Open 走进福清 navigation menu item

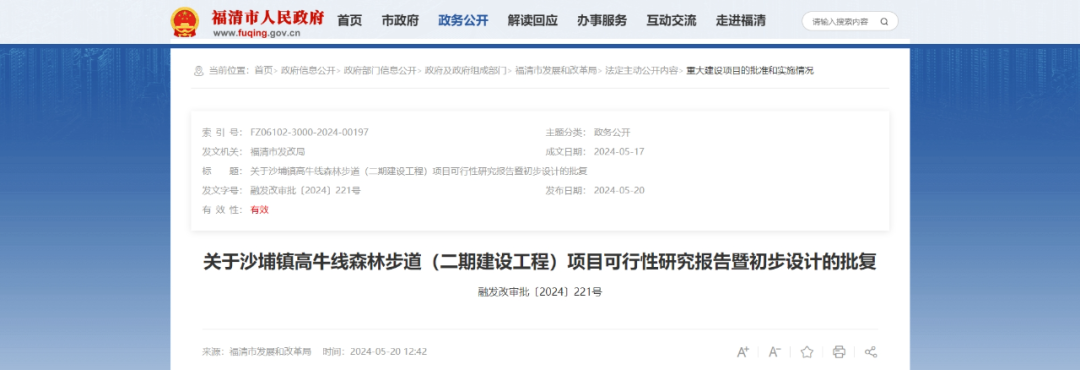pyautogui.click(x=740, y=21)
